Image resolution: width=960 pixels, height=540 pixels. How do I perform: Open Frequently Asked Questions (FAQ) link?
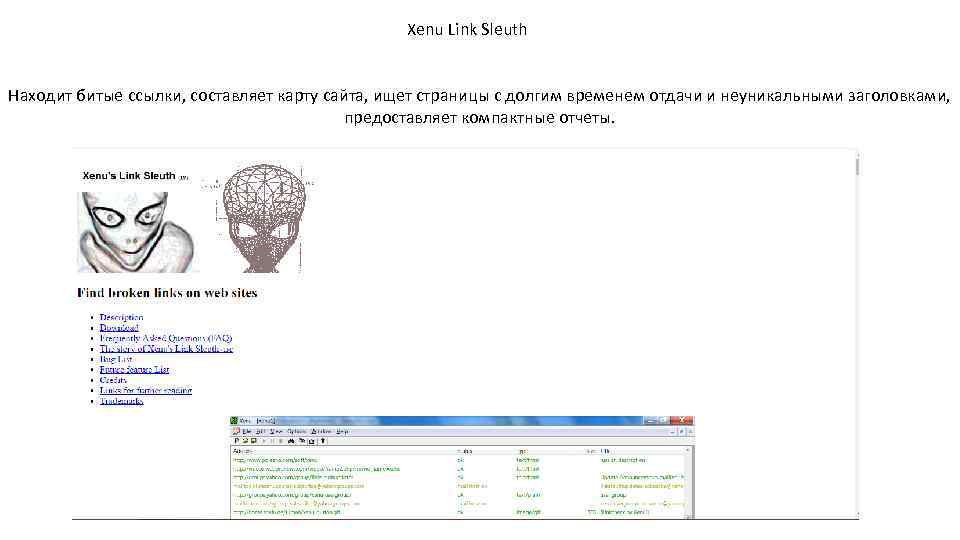[x=166, y=338]
